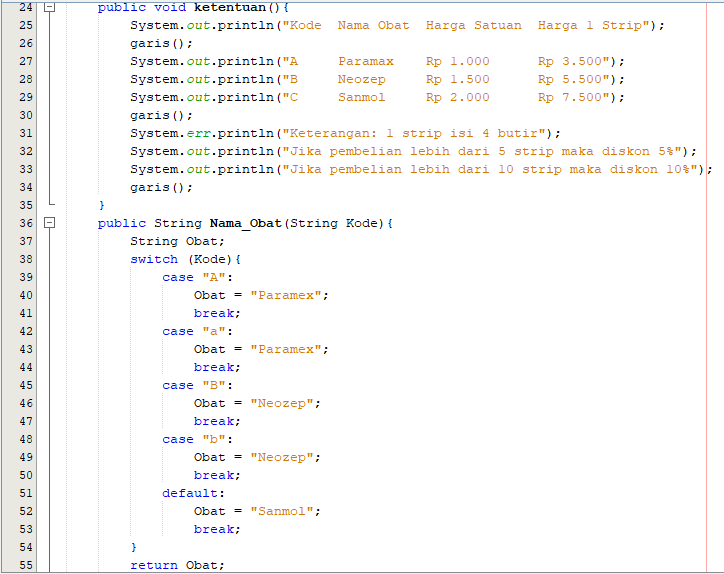
Task: Click 'Harga 1 Strip' on line 25
Action: click(x=590, y=25)
